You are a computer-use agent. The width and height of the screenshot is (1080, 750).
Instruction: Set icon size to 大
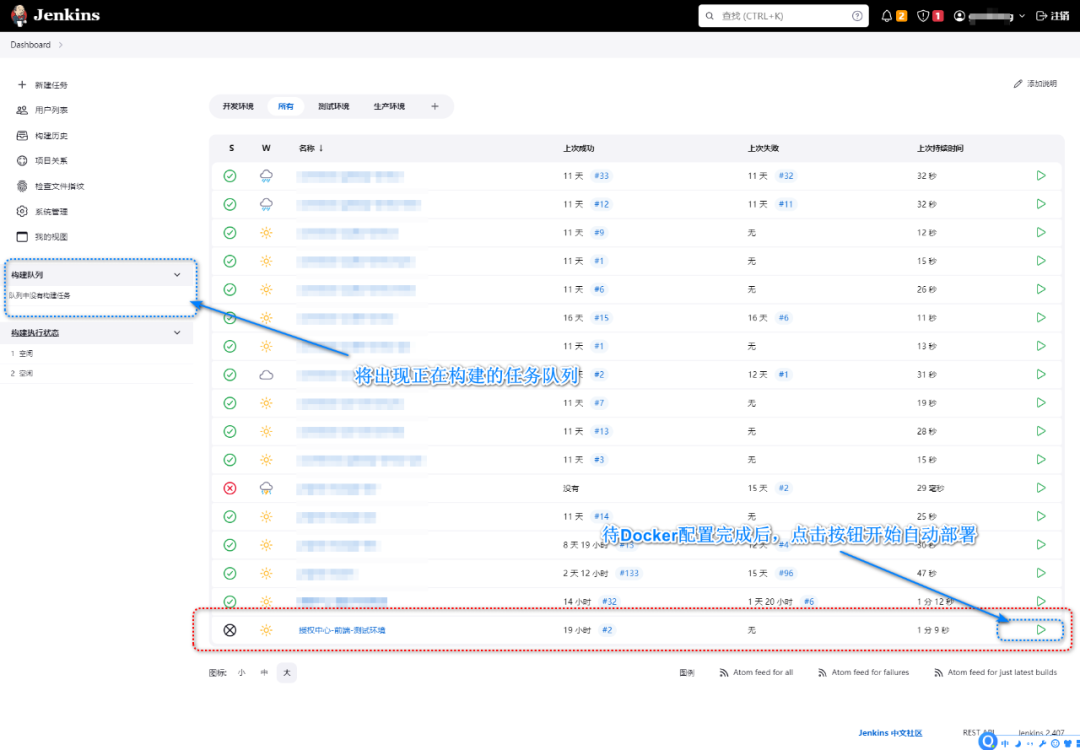pos(287,672)
